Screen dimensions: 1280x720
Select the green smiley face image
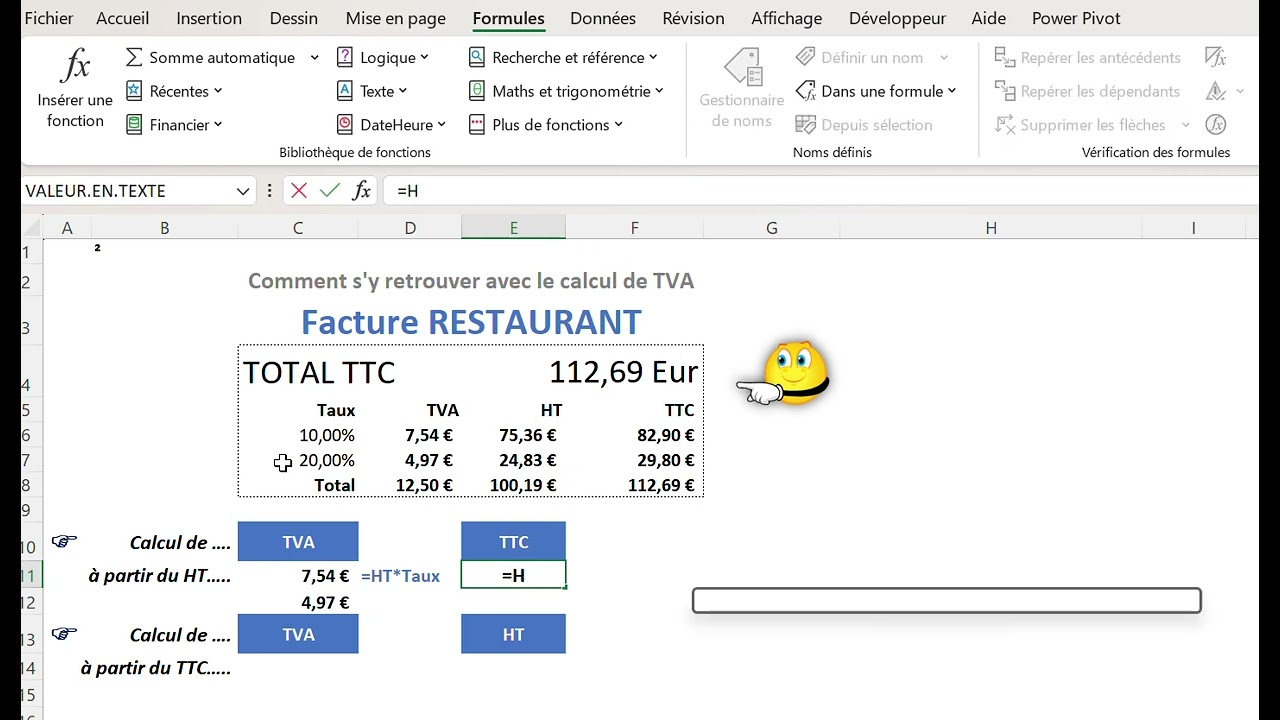pos(795,372)
